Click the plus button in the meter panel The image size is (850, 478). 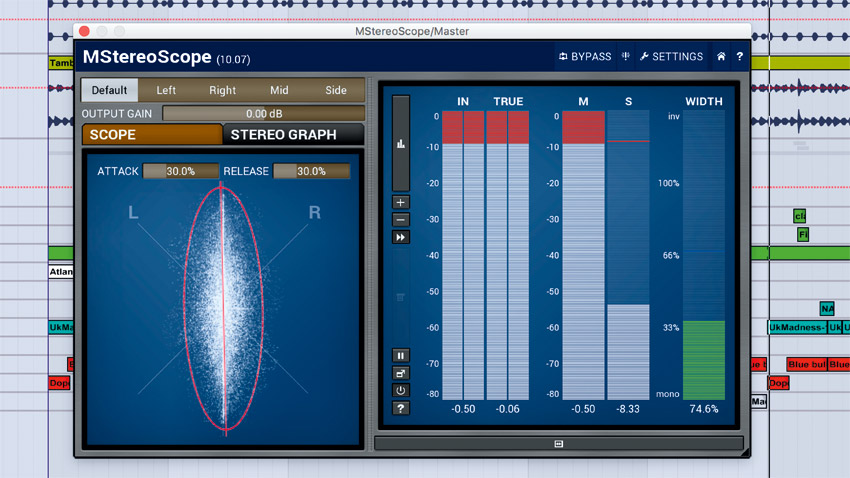[x=401, y=203]
